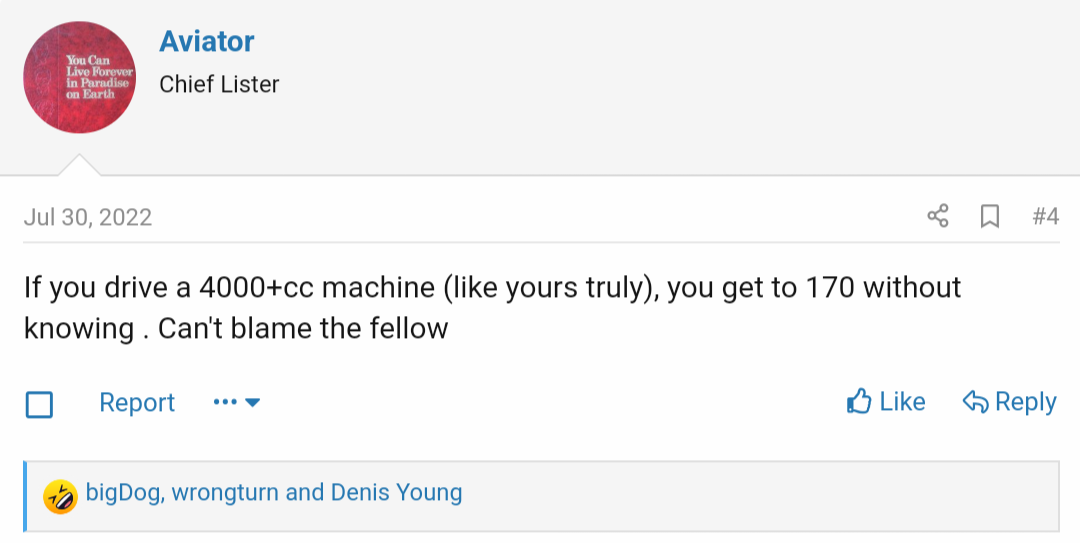Click the Jul 30, 2022 post date
Image resolution: width=1080 pixels, height=543 pixels.
tap(88, 217)
